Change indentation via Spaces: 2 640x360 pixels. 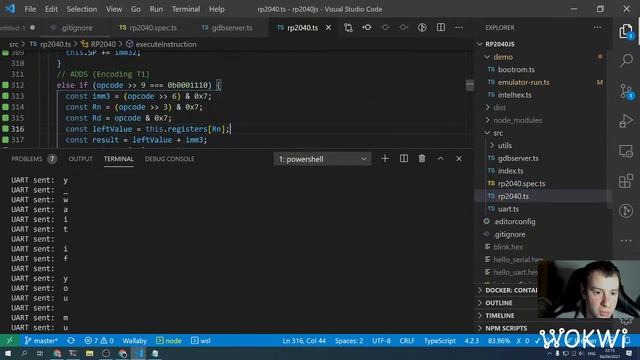[x=349, y=340]
